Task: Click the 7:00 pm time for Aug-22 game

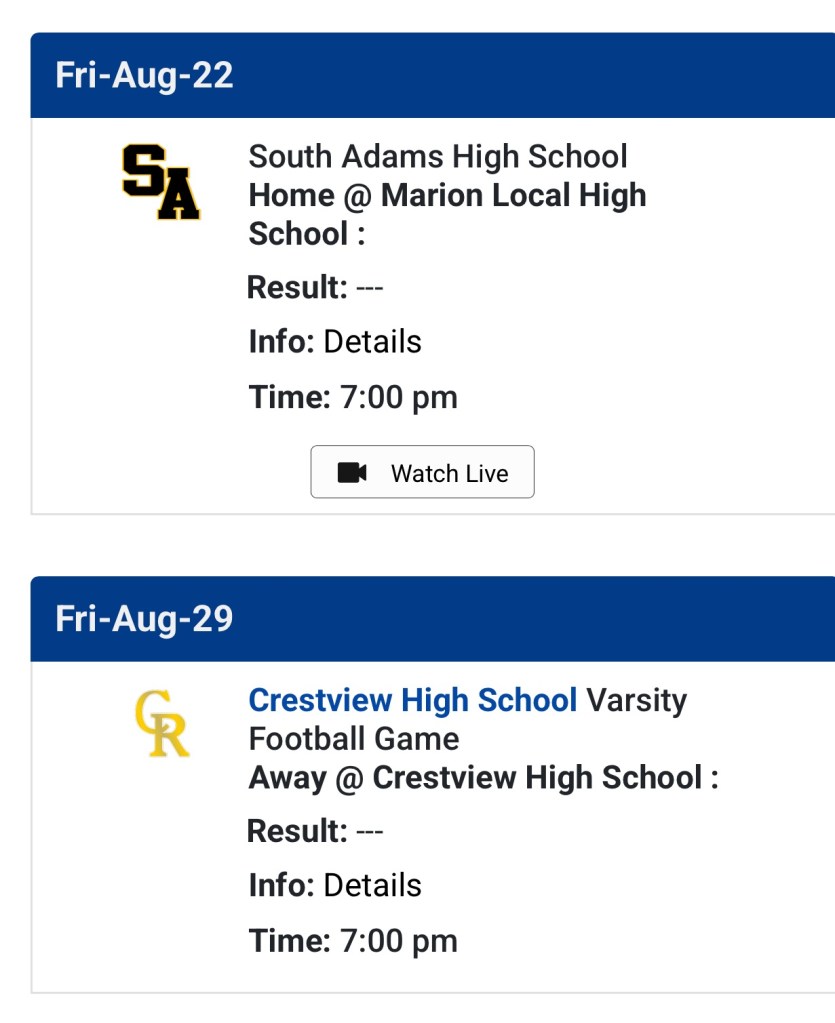Action: [398, 398]
